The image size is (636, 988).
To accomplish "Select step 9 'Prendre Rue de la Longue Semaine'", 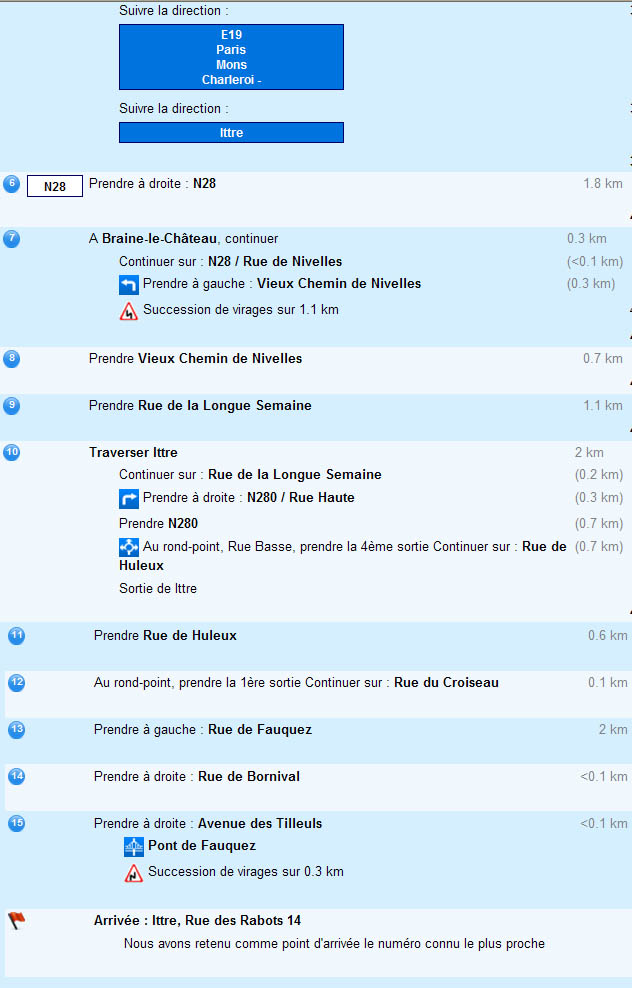I will point(200,405).
